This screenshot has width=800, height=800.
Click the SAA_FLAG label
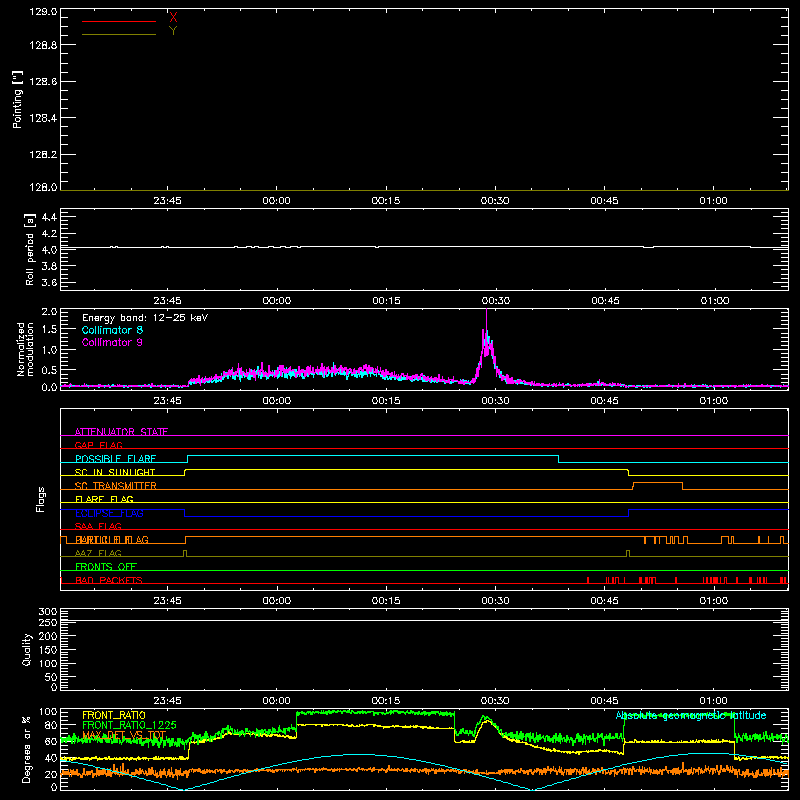[98, 526]
